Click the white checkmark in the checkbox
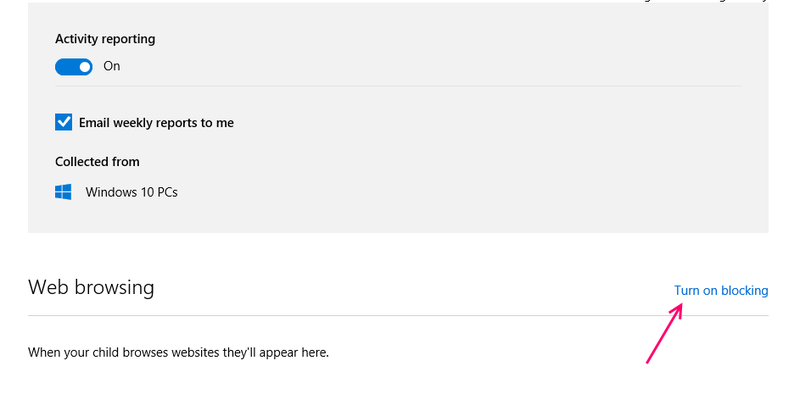 click(x=64, y=122)
